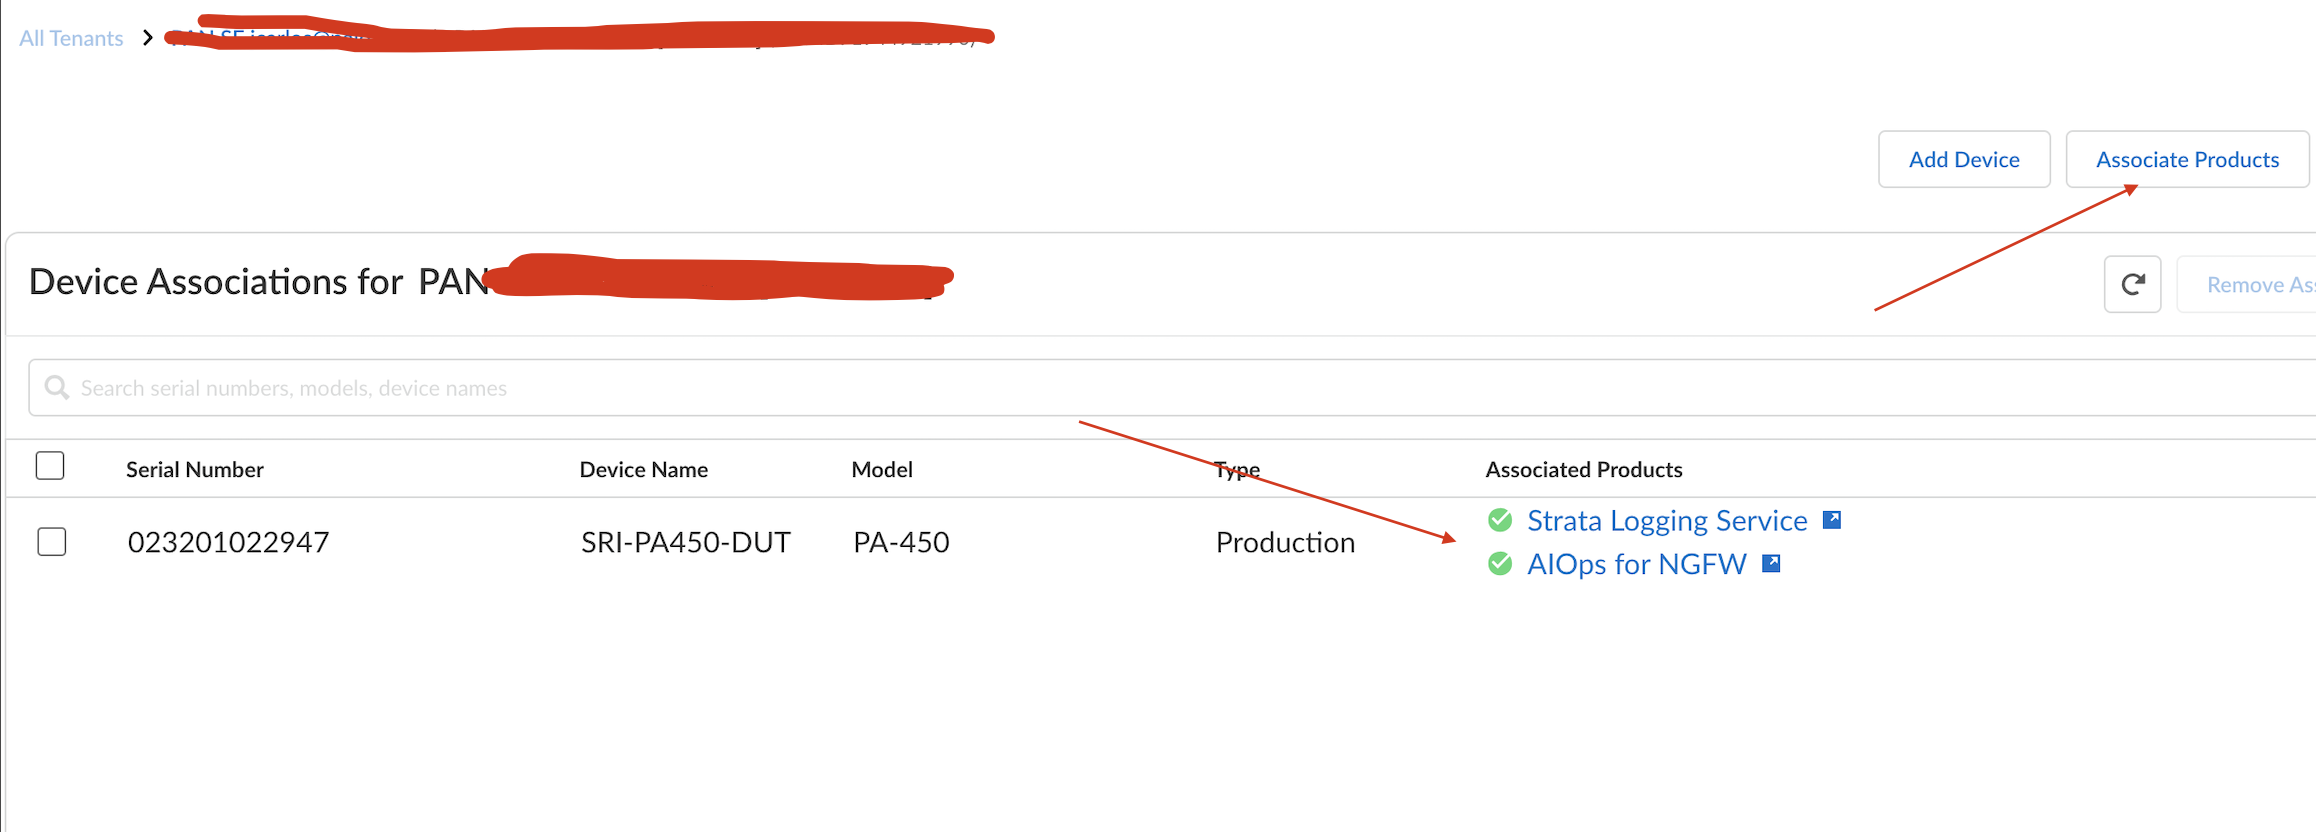Click the Add Device button
The image size is (2316, 832).
pyautogui.click(x=1963, y=160)
